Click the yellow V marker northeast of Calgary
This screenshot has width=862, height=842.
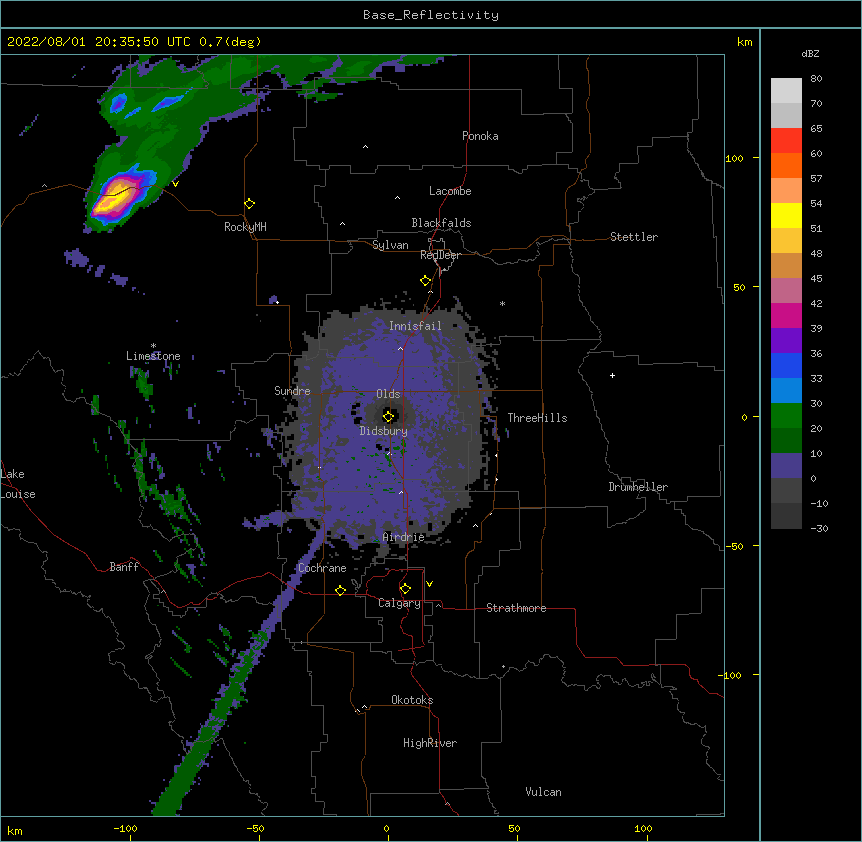coord(429,584)
